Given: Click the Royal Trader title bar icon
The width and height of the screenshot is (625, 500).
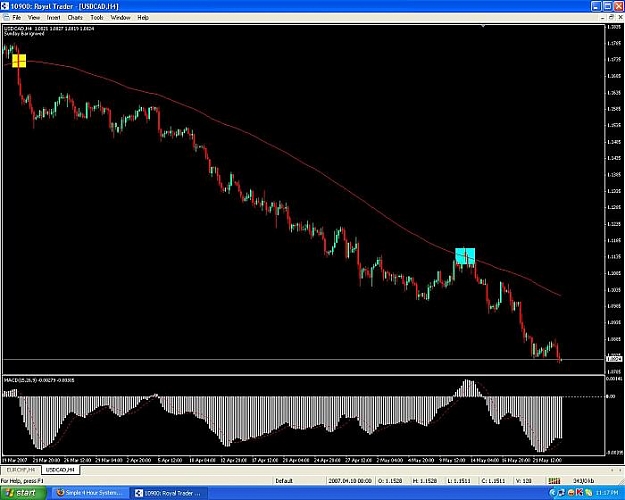Looking at the screenshot, I should coord(5,6).
